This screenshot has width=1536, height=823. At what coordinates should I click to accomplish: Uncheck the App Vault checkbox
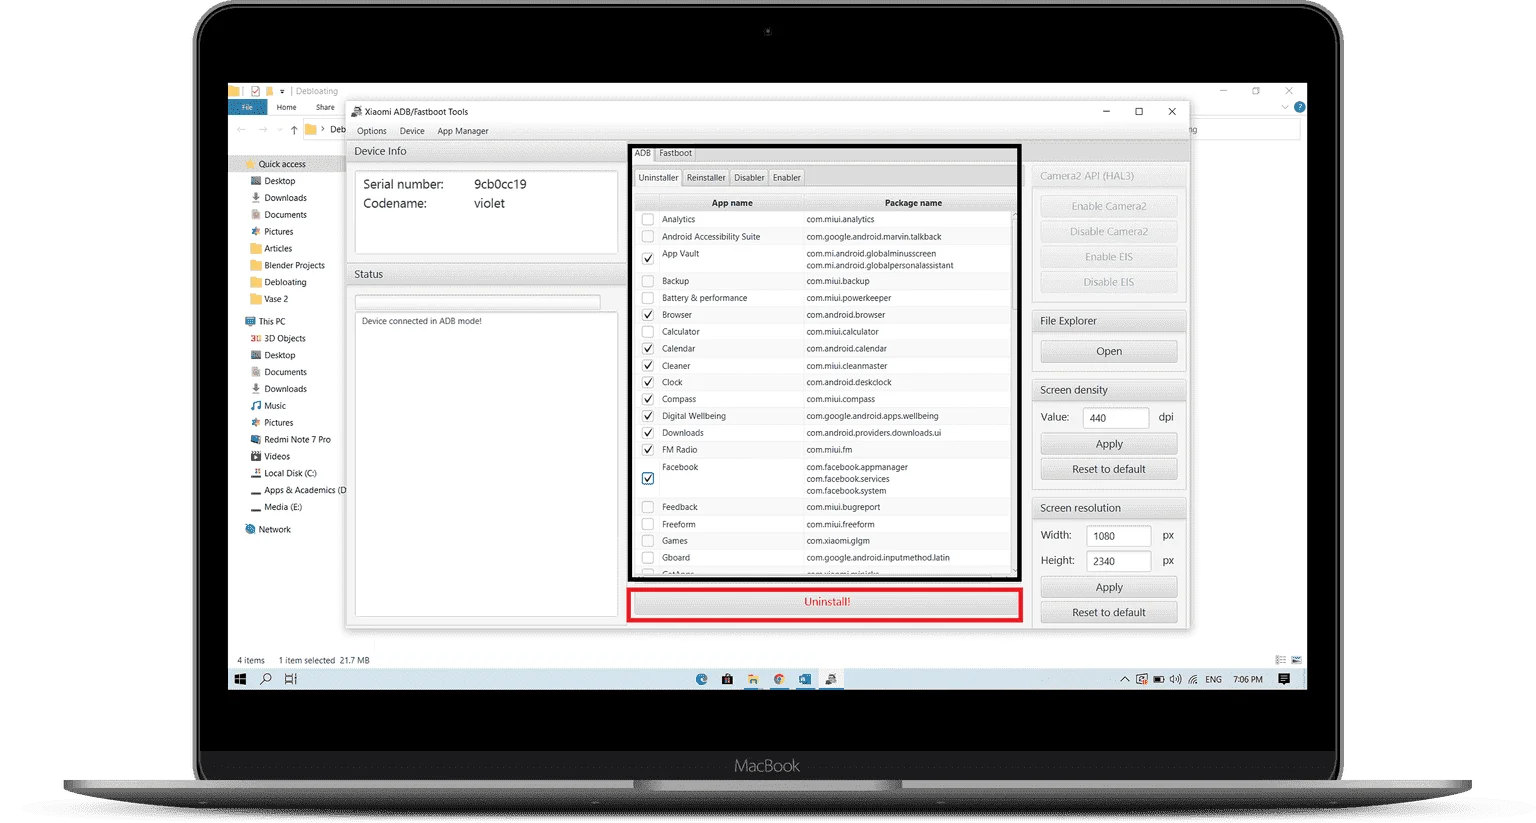point(648,258)
